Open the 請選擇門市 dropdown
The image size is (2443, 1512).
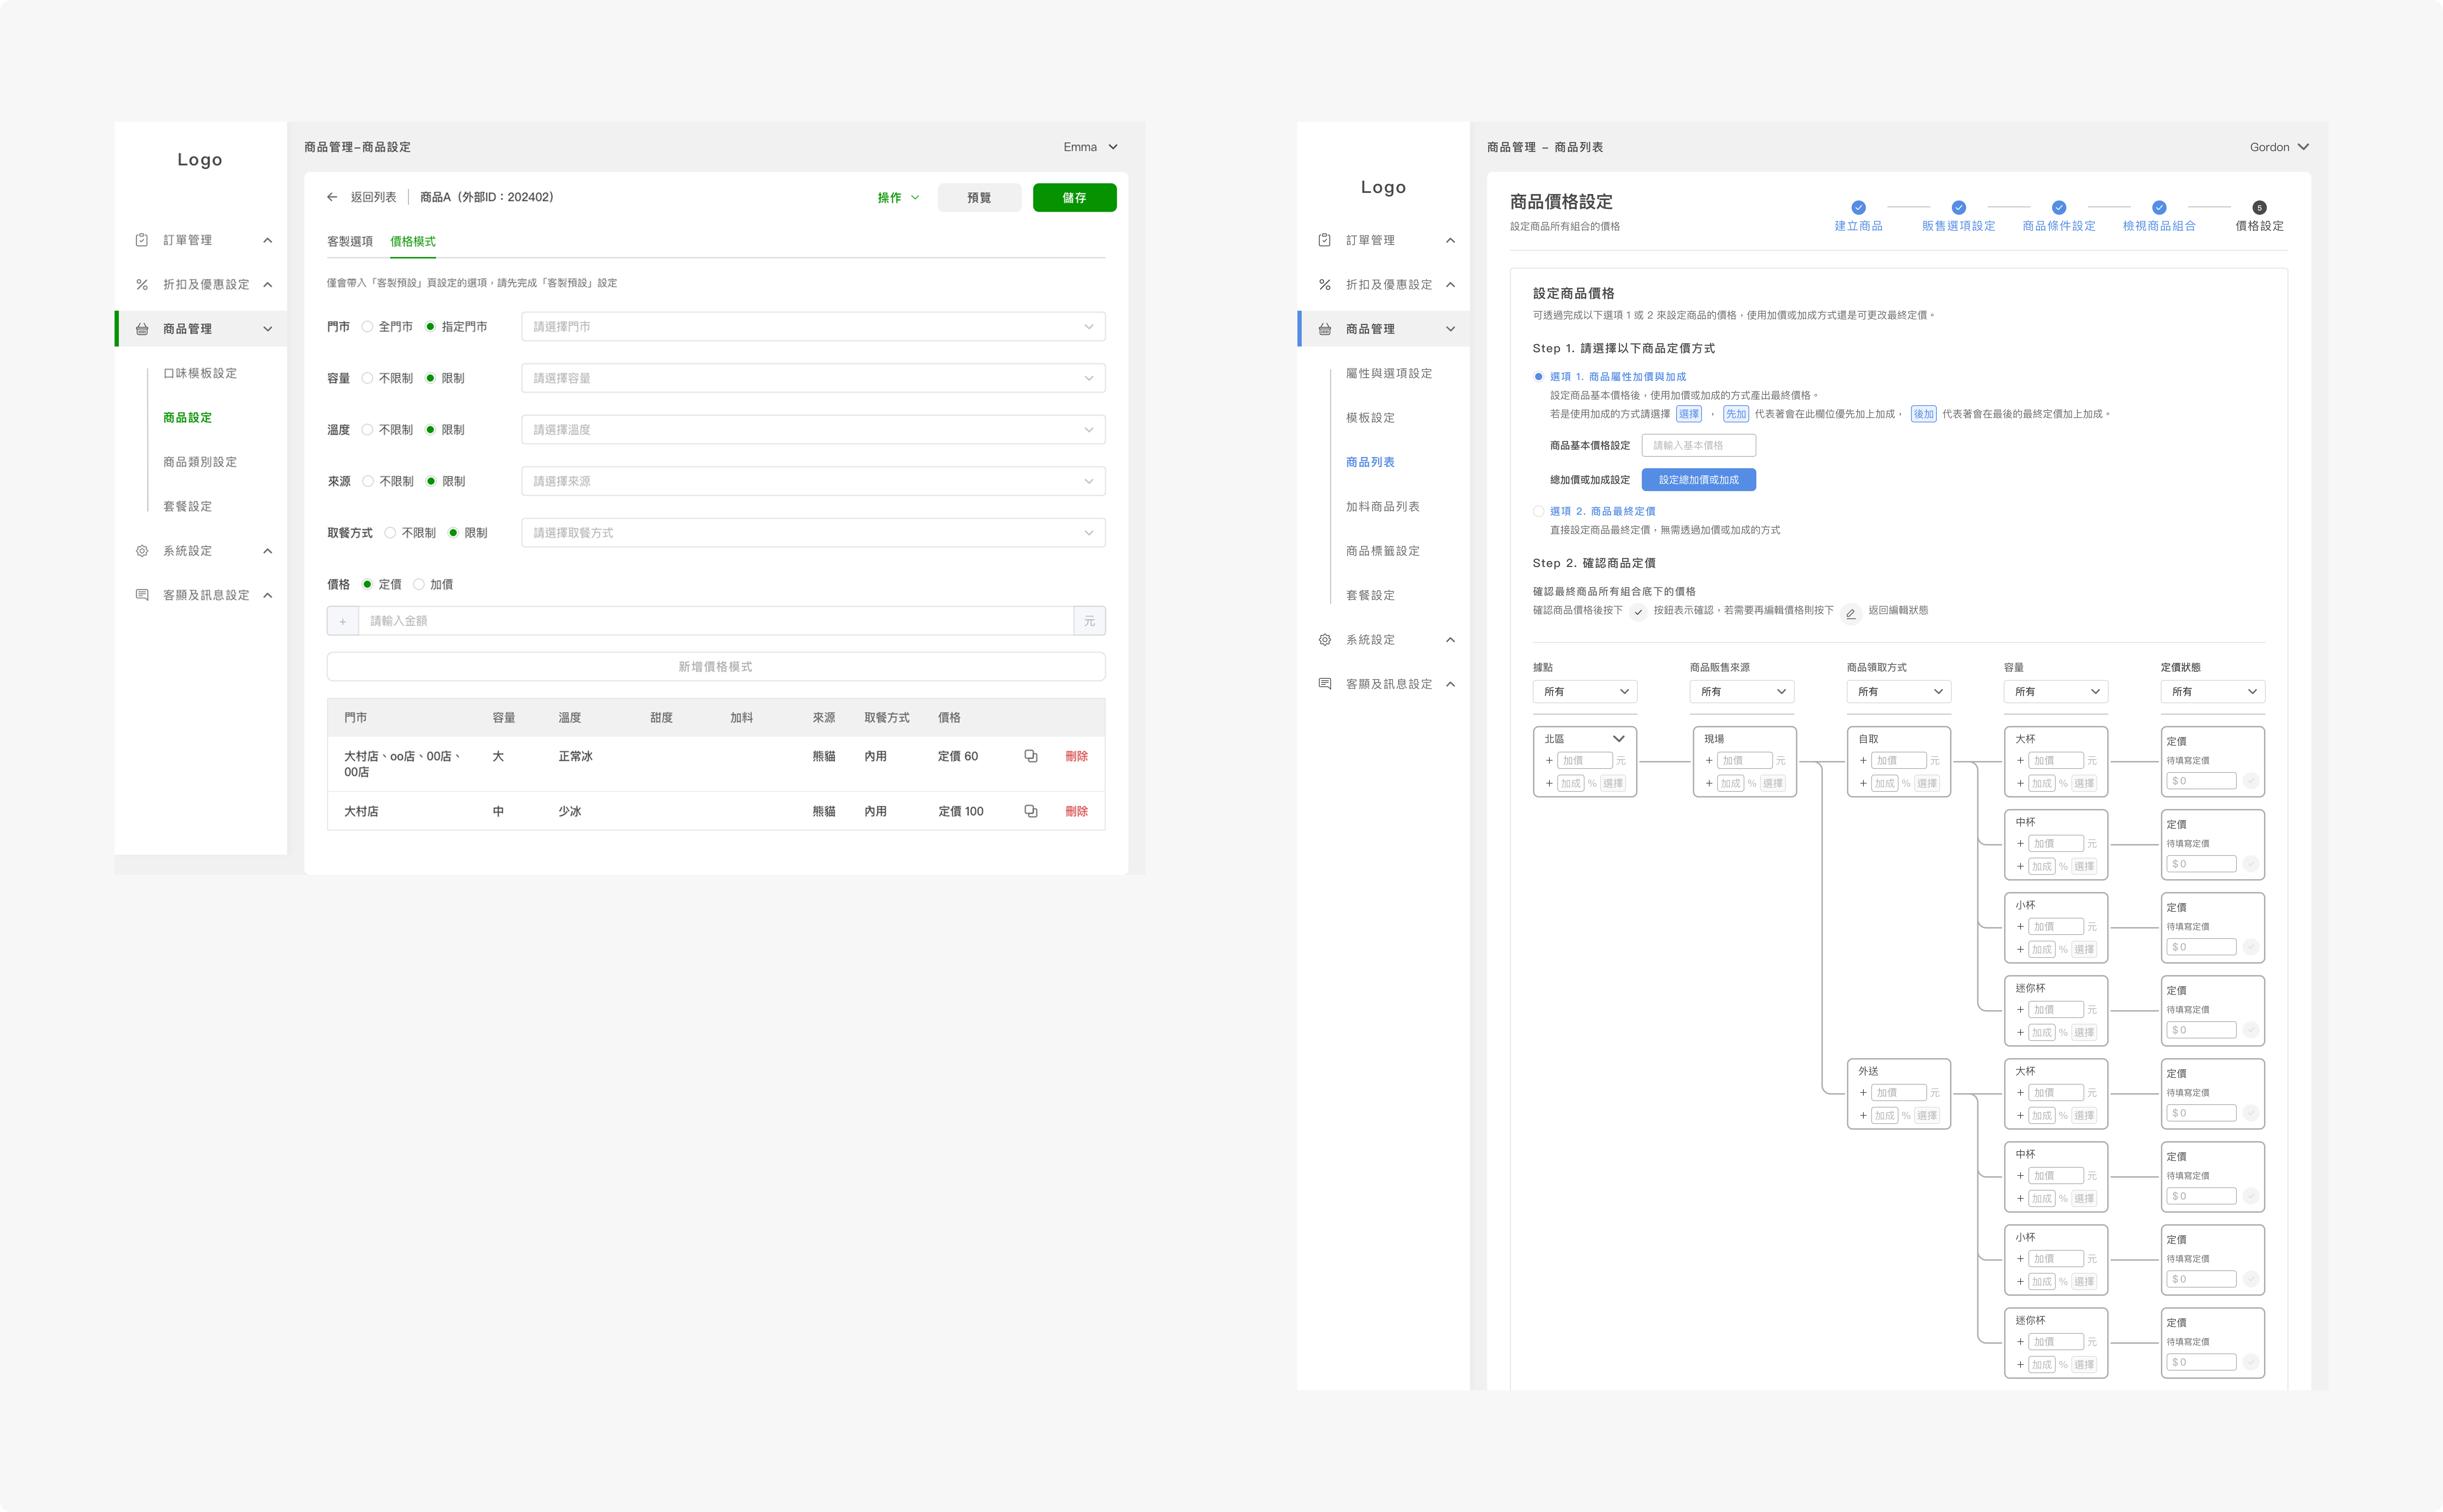(813, 327)
